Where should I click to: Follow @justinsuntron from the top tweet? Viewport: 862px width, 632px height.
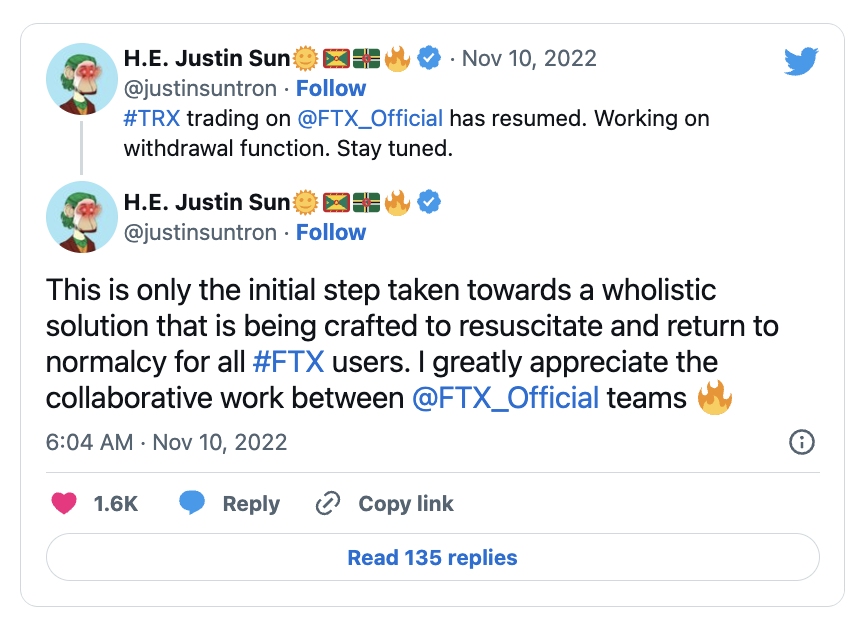(331, 88)
